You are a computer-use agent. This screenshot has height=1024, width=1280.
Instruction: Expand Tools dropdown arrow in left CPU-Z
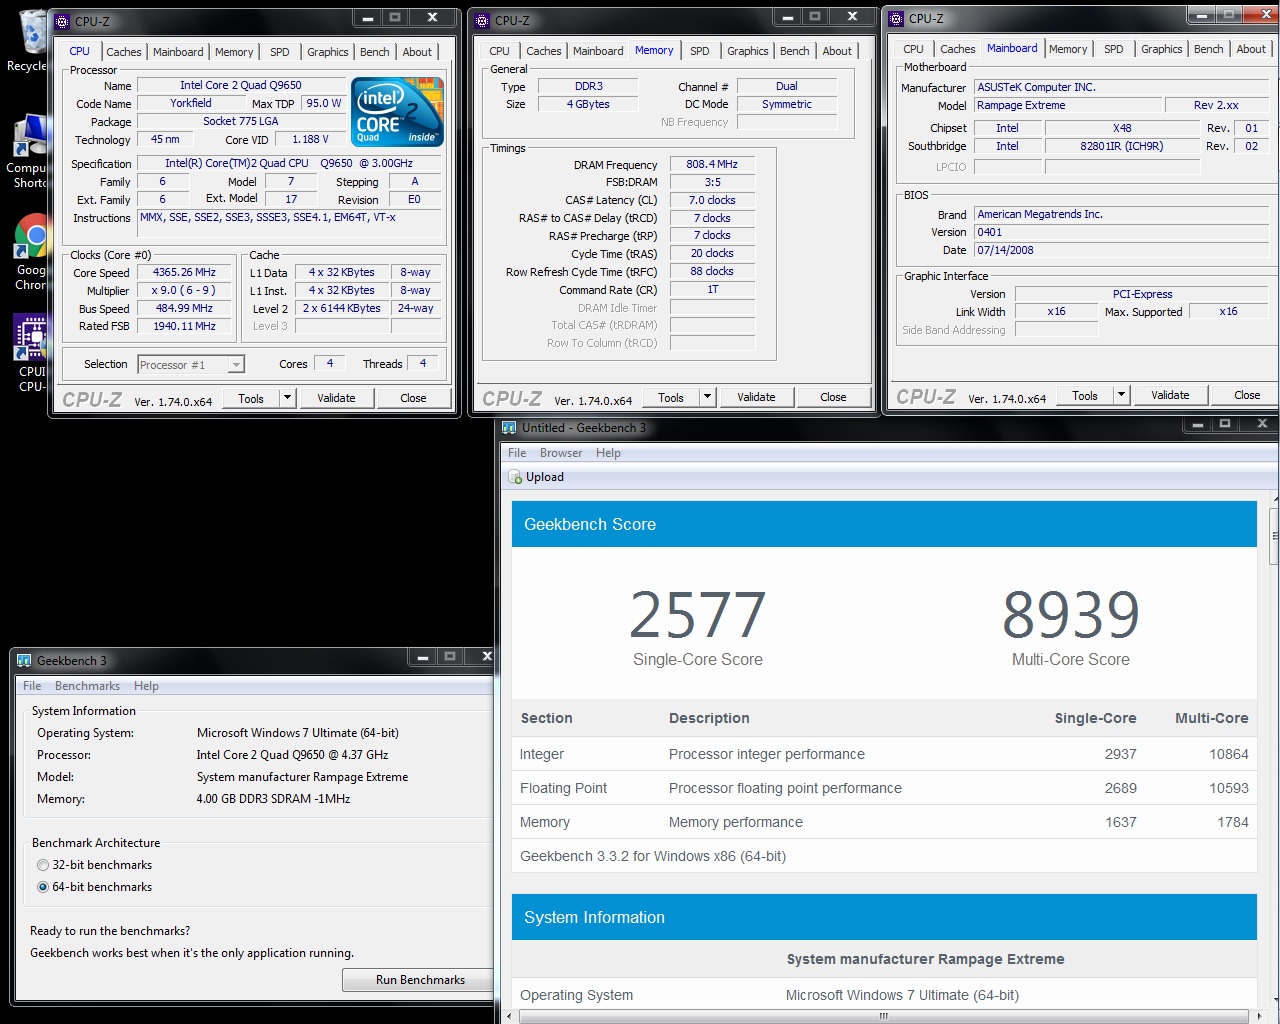pyautogui.click(x=287, y=398)
